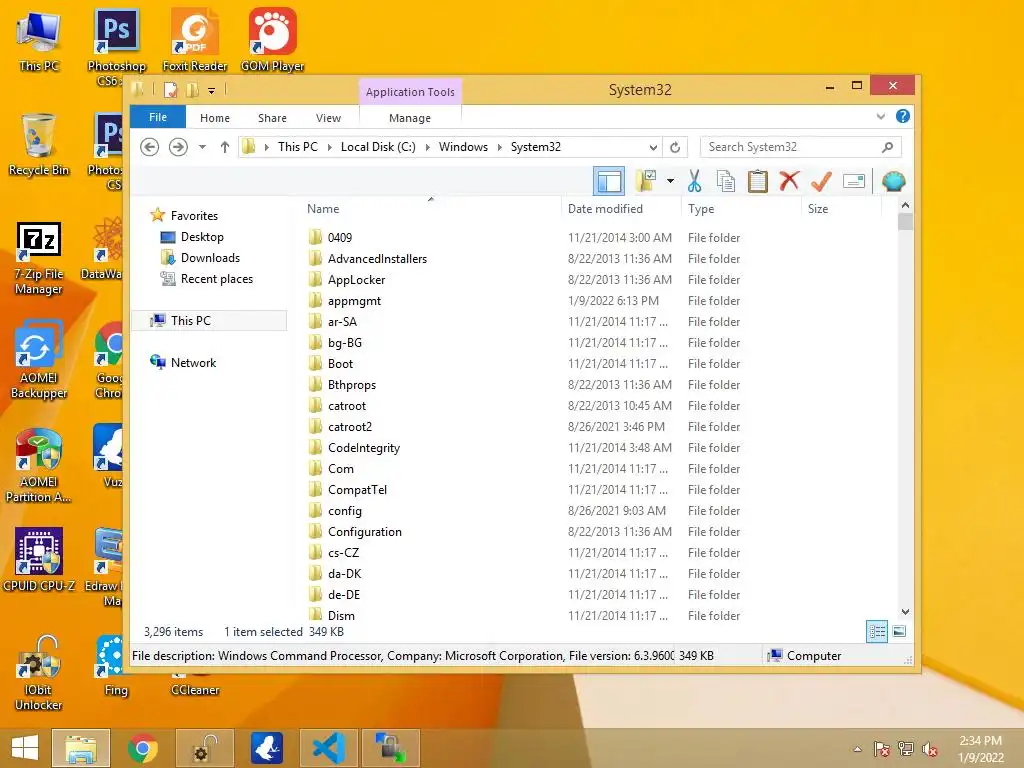Click the Back navigation arrow
1024x768 pixels.
pyautogui.click(x=150, y=147)
